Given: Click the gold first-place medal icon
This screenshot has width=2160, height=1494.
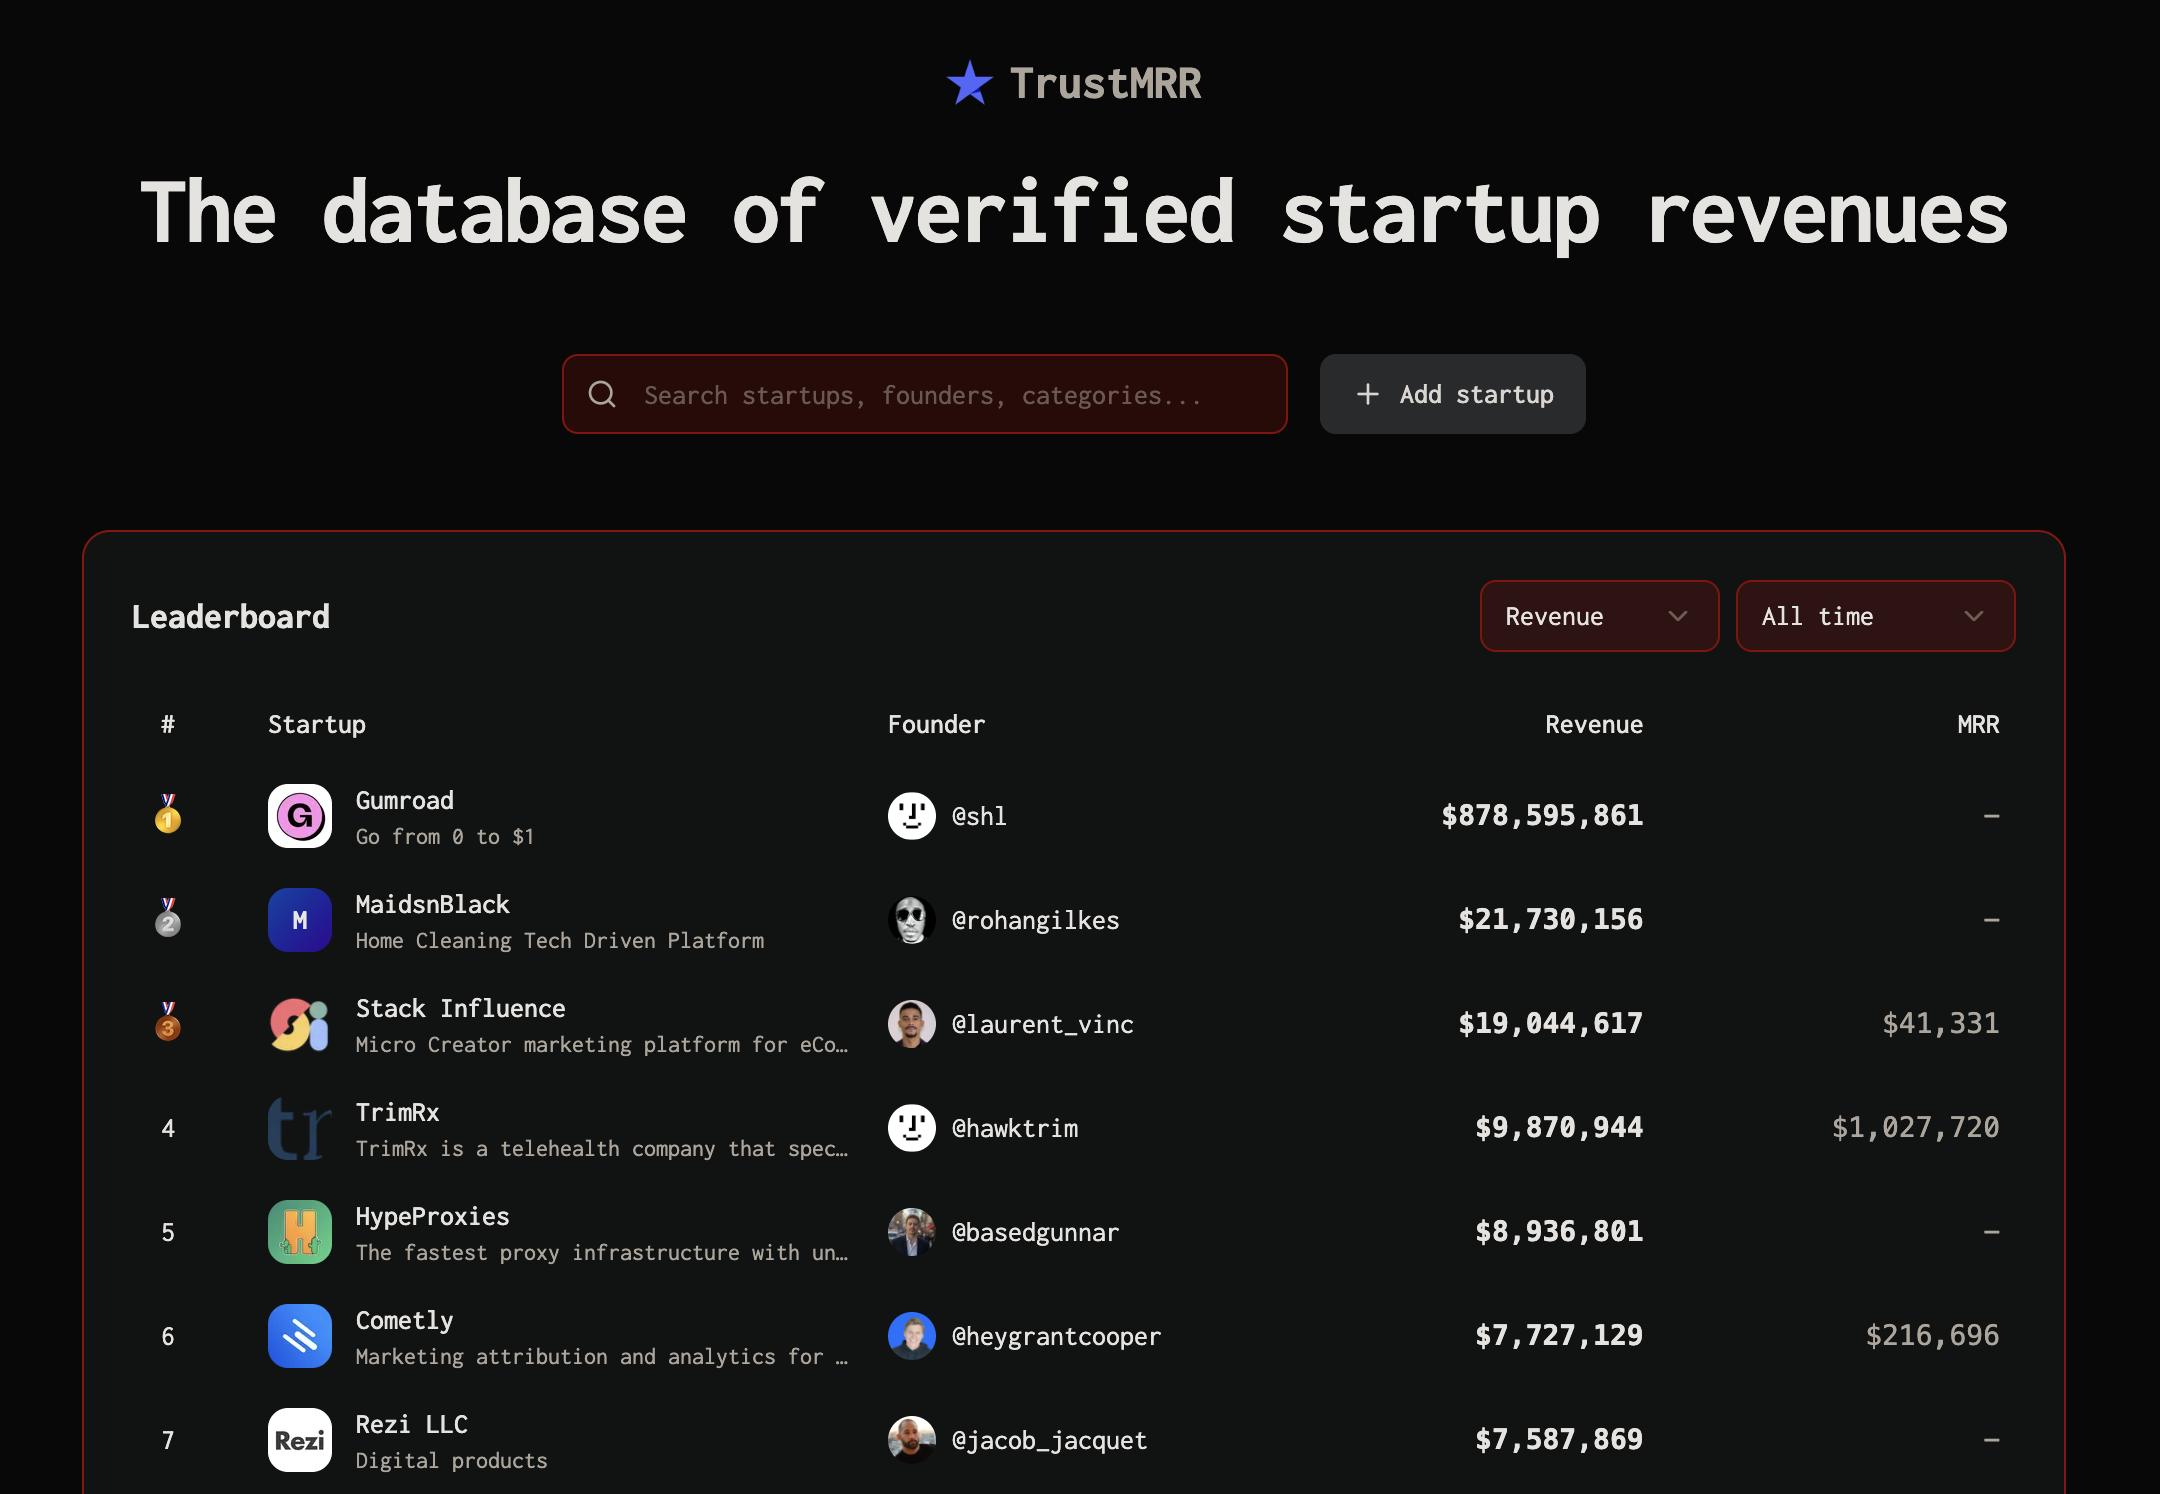Looking at the screenshot, I should pyautogui.click(x=168, y=814).
